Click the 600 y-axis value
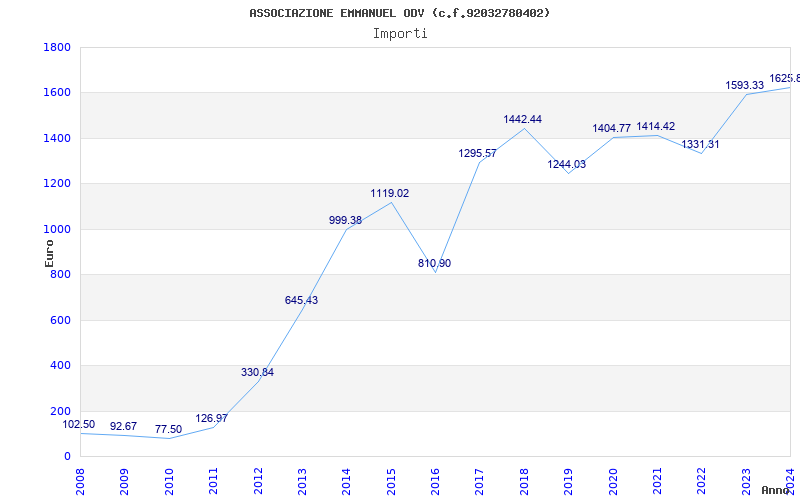Image resolution: width=800 pixels, height=500 pixels. pos(60,320)
